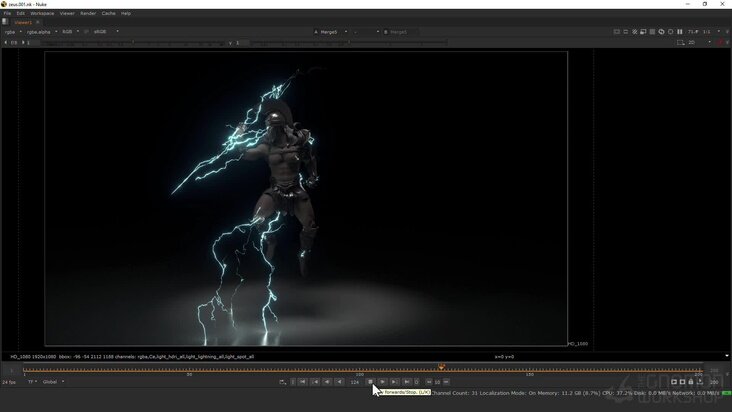732x412 pixels.
Task: Open the Workspace menu
Action: pos(42,14)
